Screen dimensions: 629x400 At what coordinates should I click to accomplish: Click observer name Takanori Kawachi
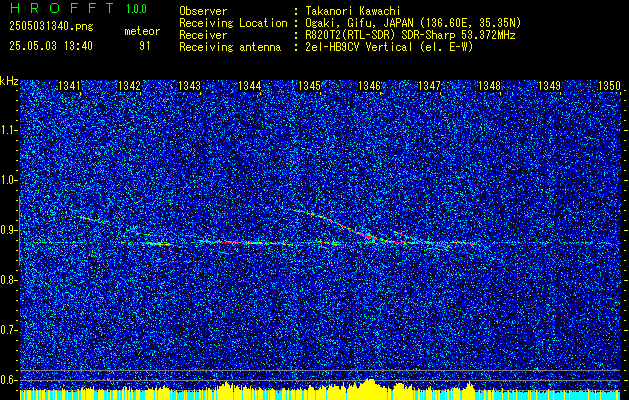(x=352, y=11)
